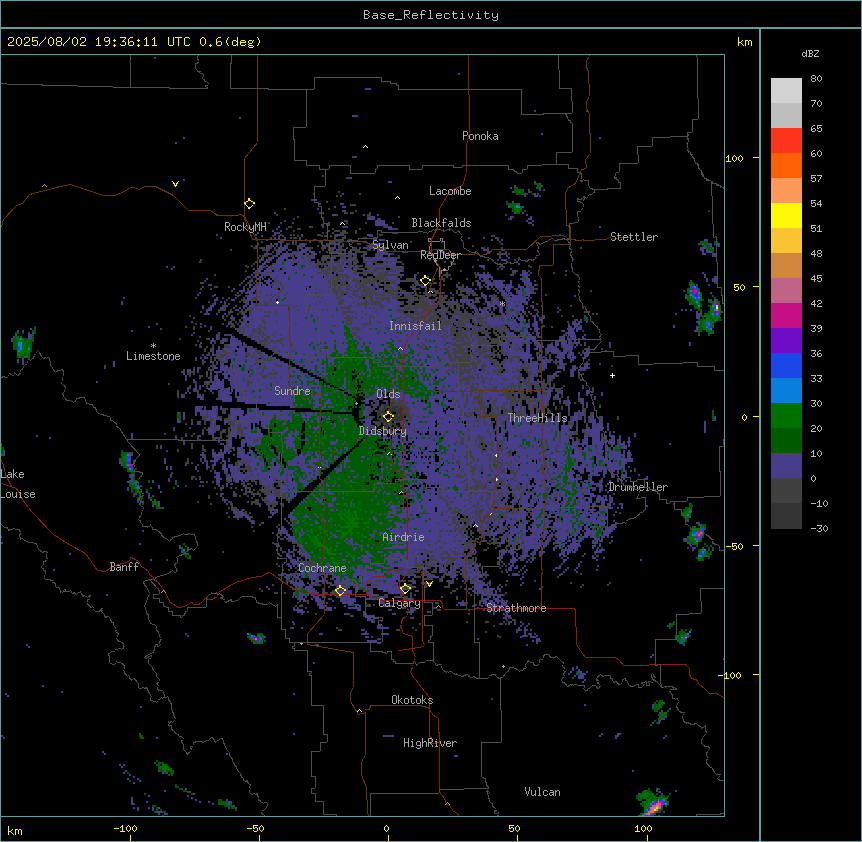The width and height of the screenshot is (862, 842).
Task: Select the red 65-60 dBZ legend swatch
Action: point(786,141)
